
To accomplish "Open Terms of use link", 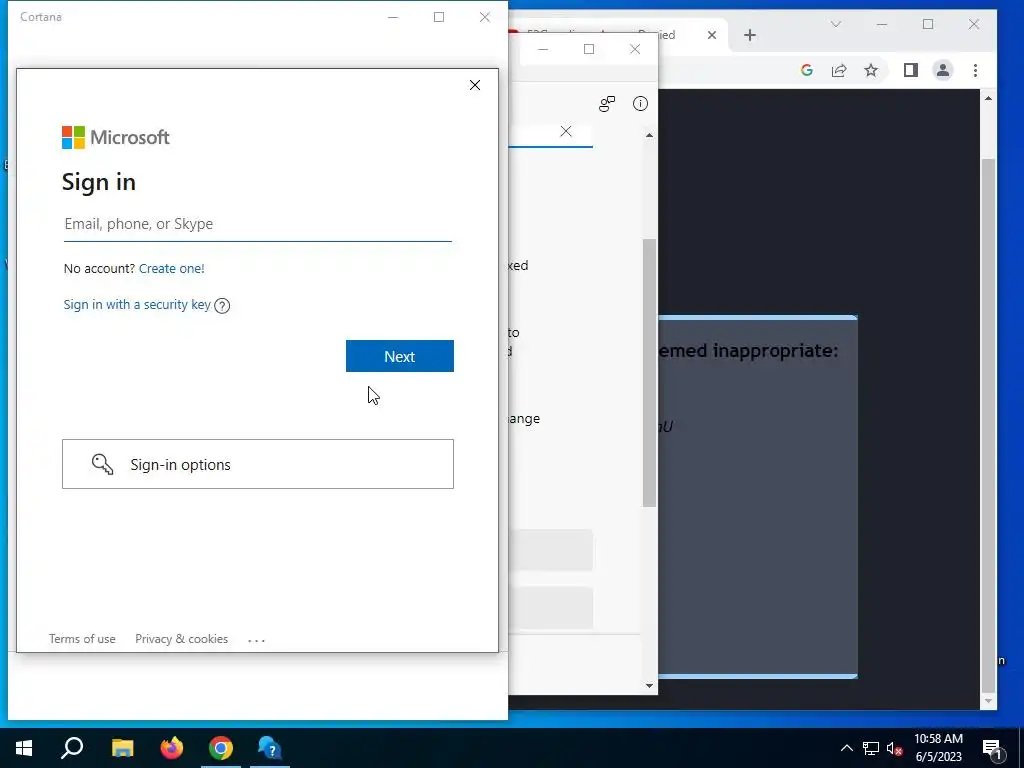I will [x=82, y=639].
